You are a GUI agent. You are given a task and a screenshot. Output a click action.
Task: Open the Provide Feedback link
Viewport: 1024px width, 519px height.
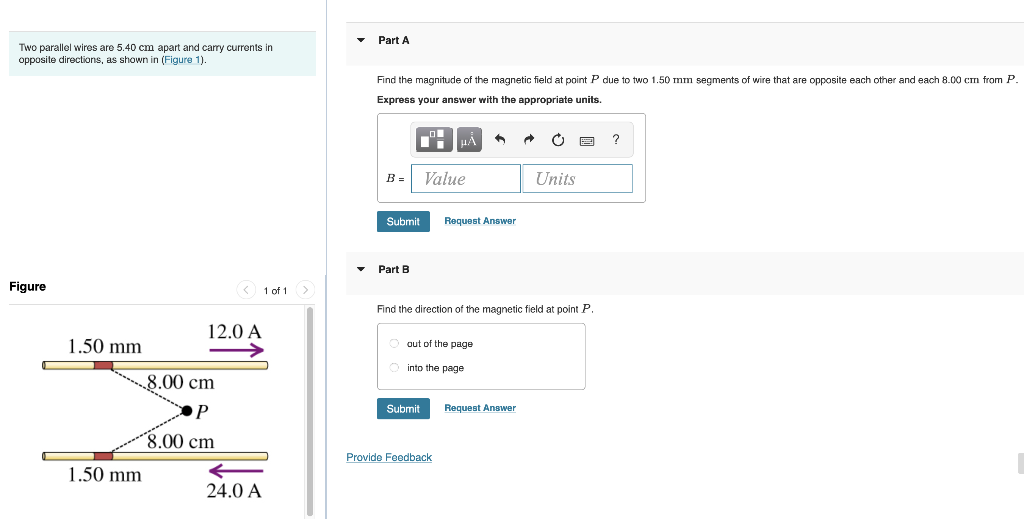tap(389, 457)
